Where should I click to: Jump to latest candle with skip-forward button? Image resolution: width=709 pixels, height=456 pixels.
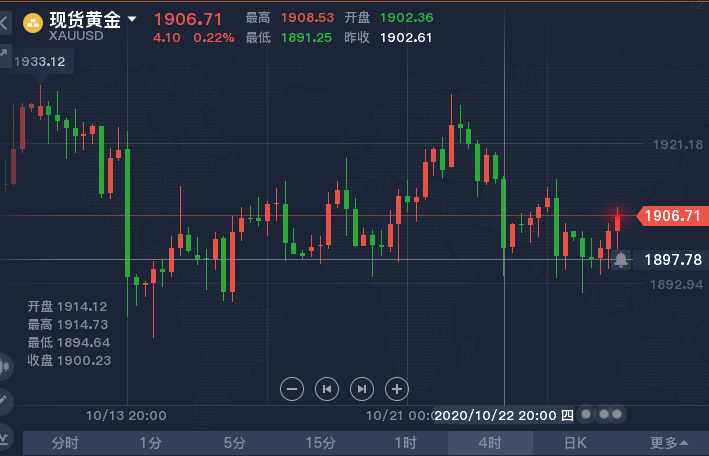362,389
